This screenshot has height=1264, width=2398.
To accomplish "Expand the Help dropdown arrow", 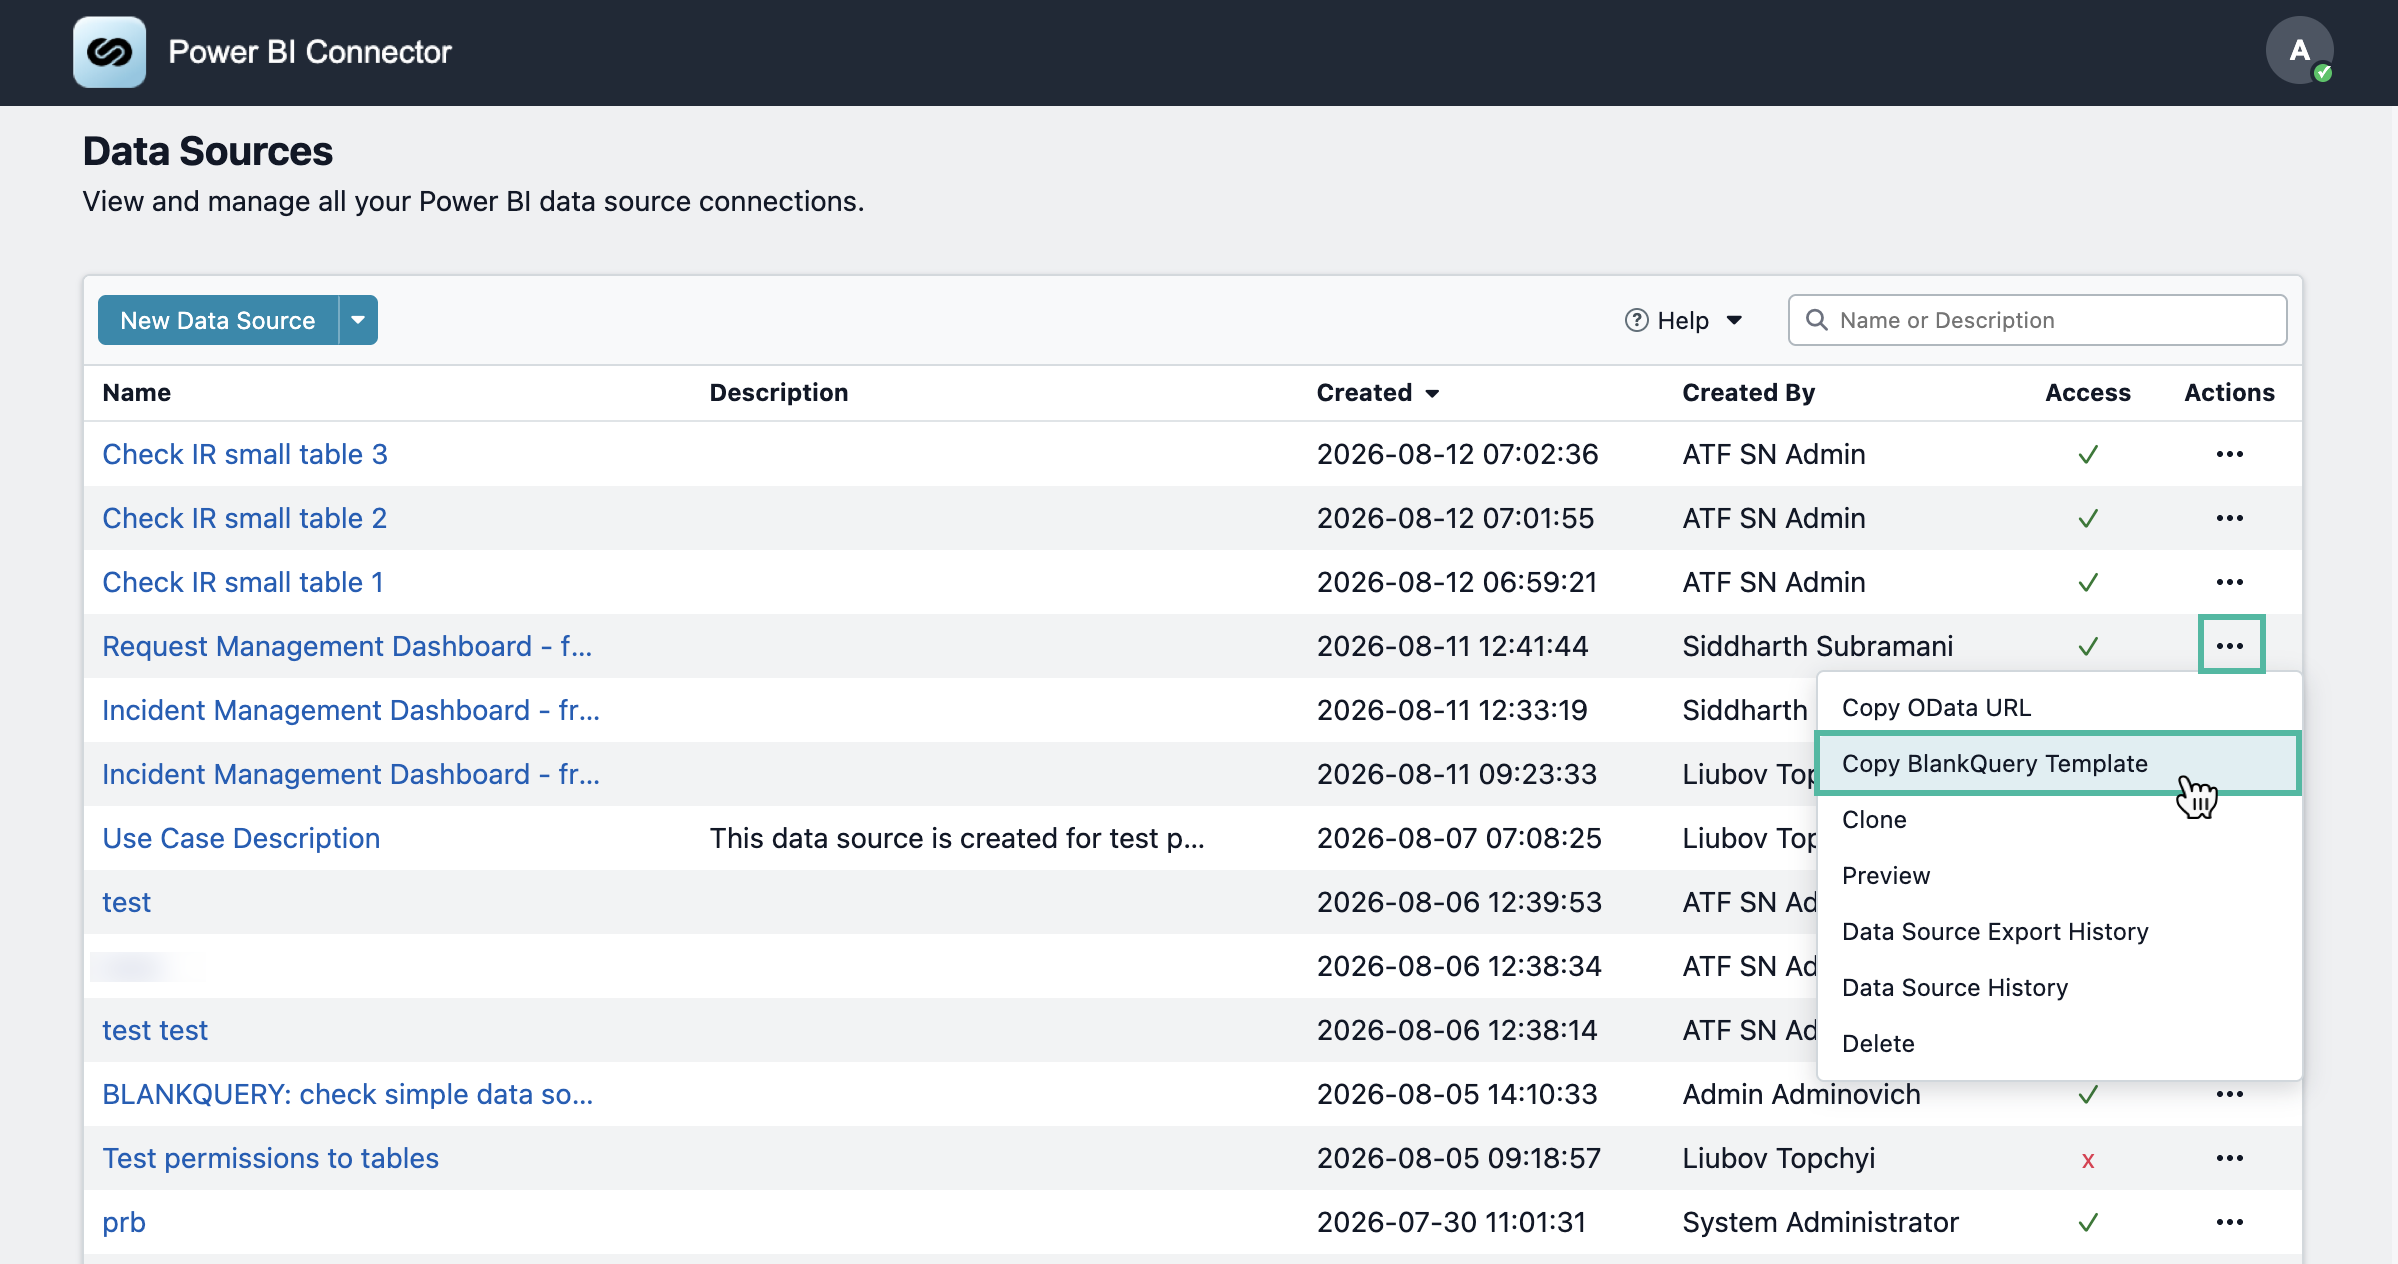I will (1734, 320).
